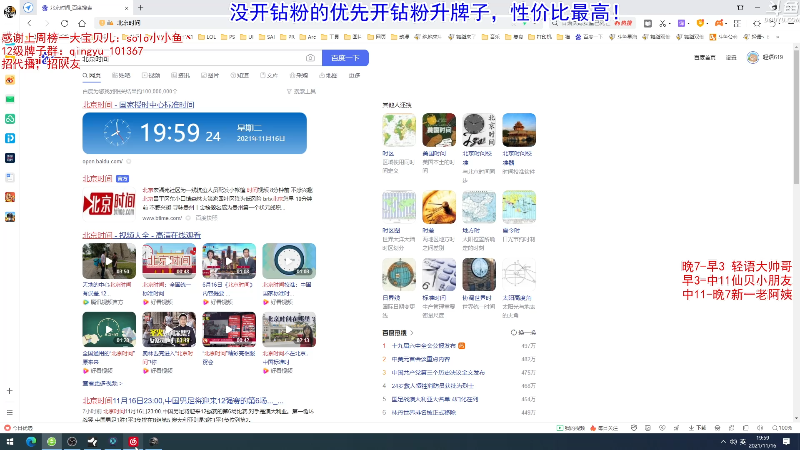Click the 100% zoom control in status bar
The width and height of the screenshot is (800, 450).
click(x=782, y=428)
